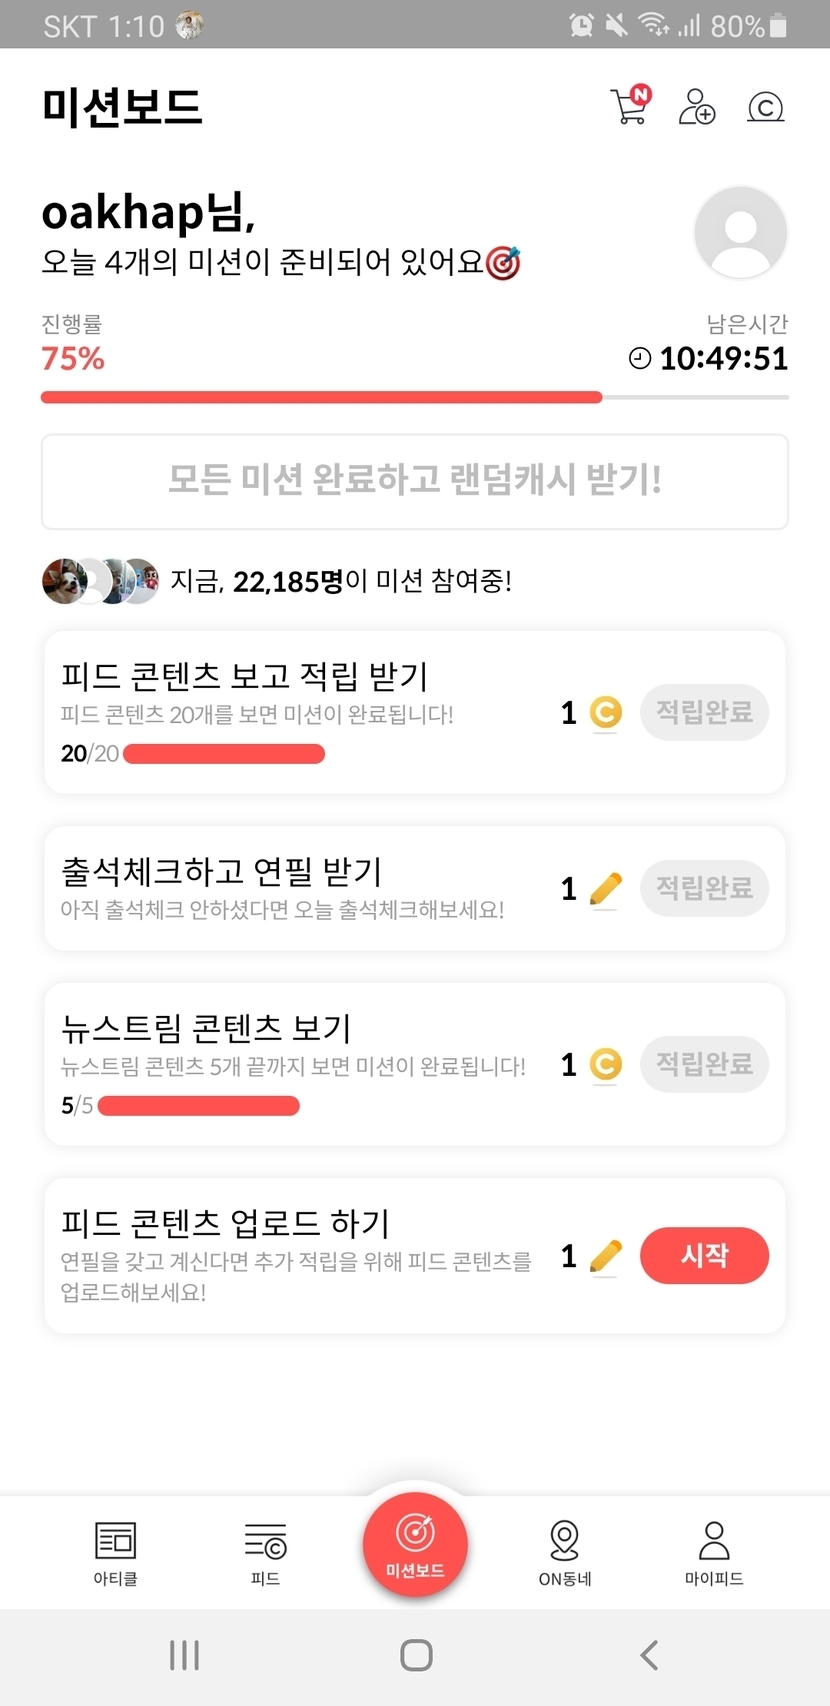Screen dimensions: 830x1706
Task: Open the cash coin icon in header
Action: click(x=765, y=107)
